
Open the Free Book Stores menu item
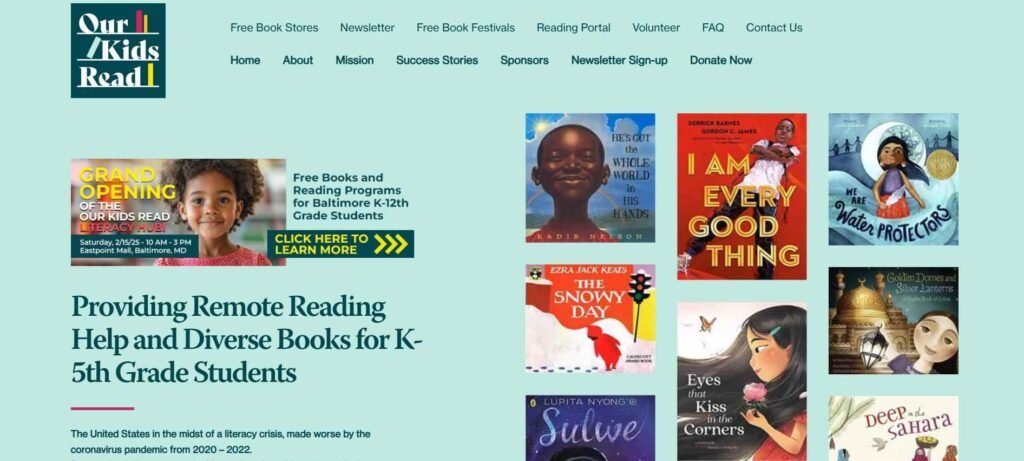click(x=274, y=27)
